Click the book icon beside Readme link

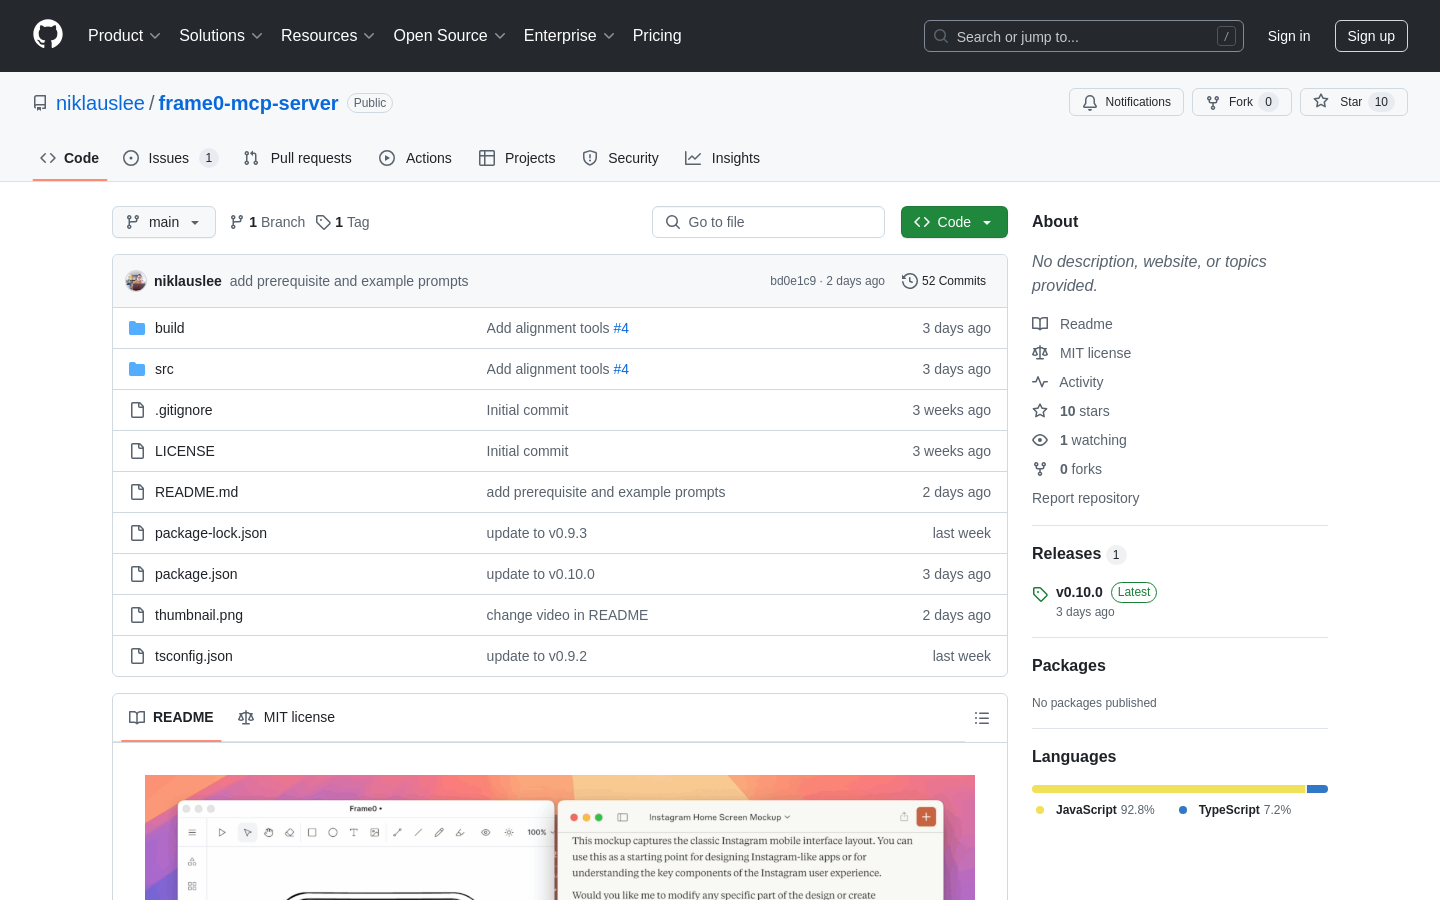tap(1040, 324)
